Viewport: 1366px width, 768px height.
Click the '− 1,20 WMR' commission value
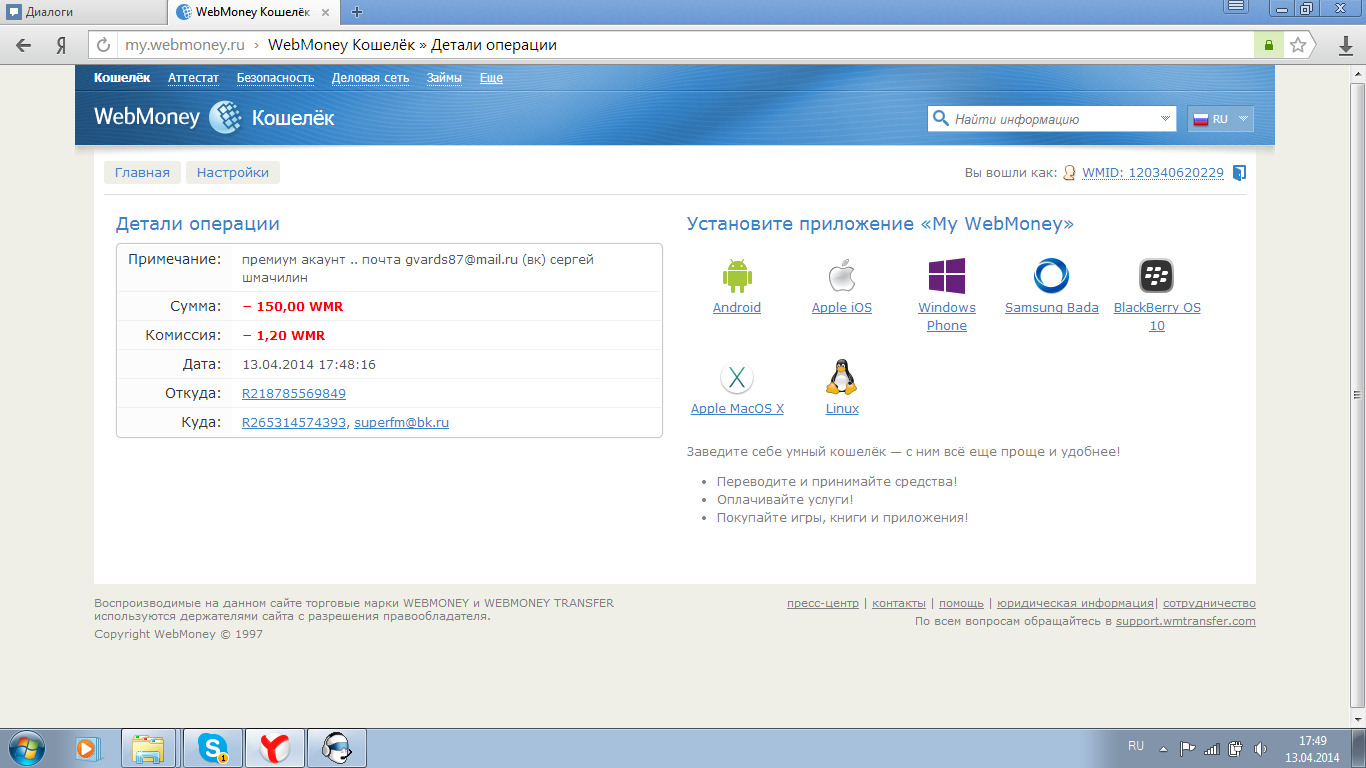(284, 336)
